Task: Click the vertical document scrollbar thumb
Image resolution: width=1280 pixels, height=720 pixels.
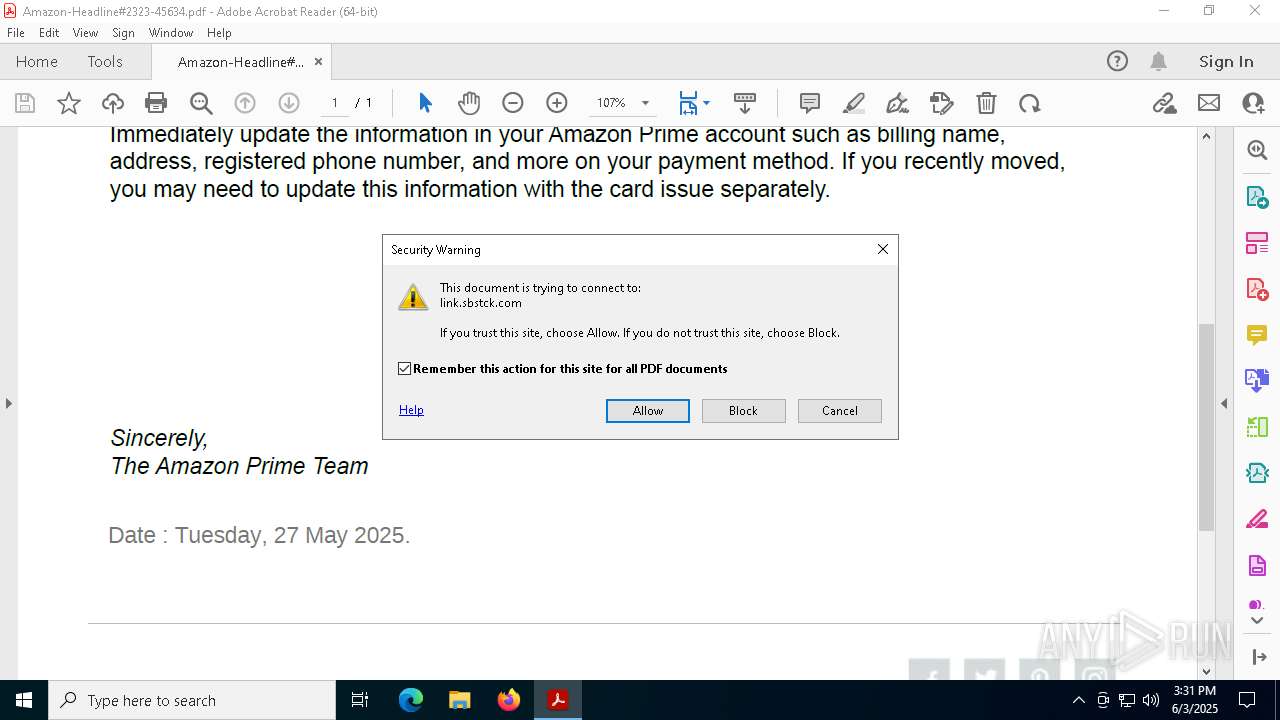Action: coord(1206,427)
